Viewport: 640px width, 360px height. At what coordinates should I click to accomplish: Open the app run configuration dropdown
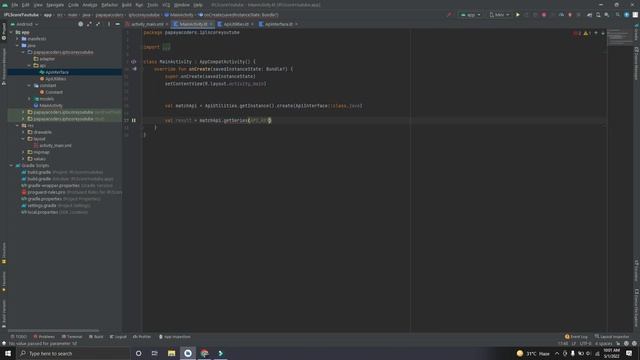point(471,15)
